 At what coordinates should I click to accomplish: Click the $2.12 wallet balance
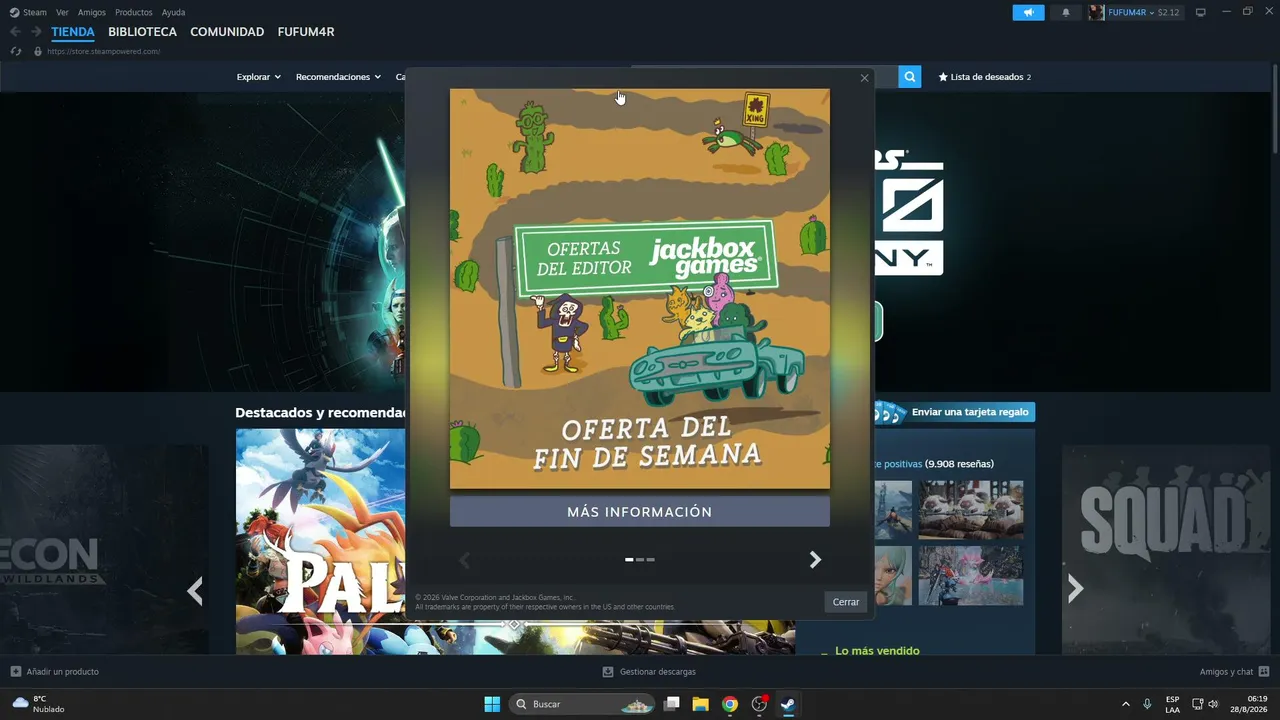[x=1169, y=12]
